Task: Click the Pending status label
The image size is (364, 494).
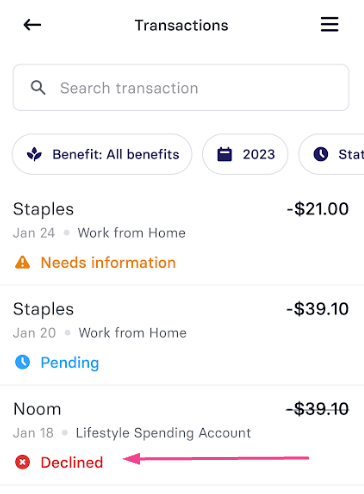Action: (70, 363)
